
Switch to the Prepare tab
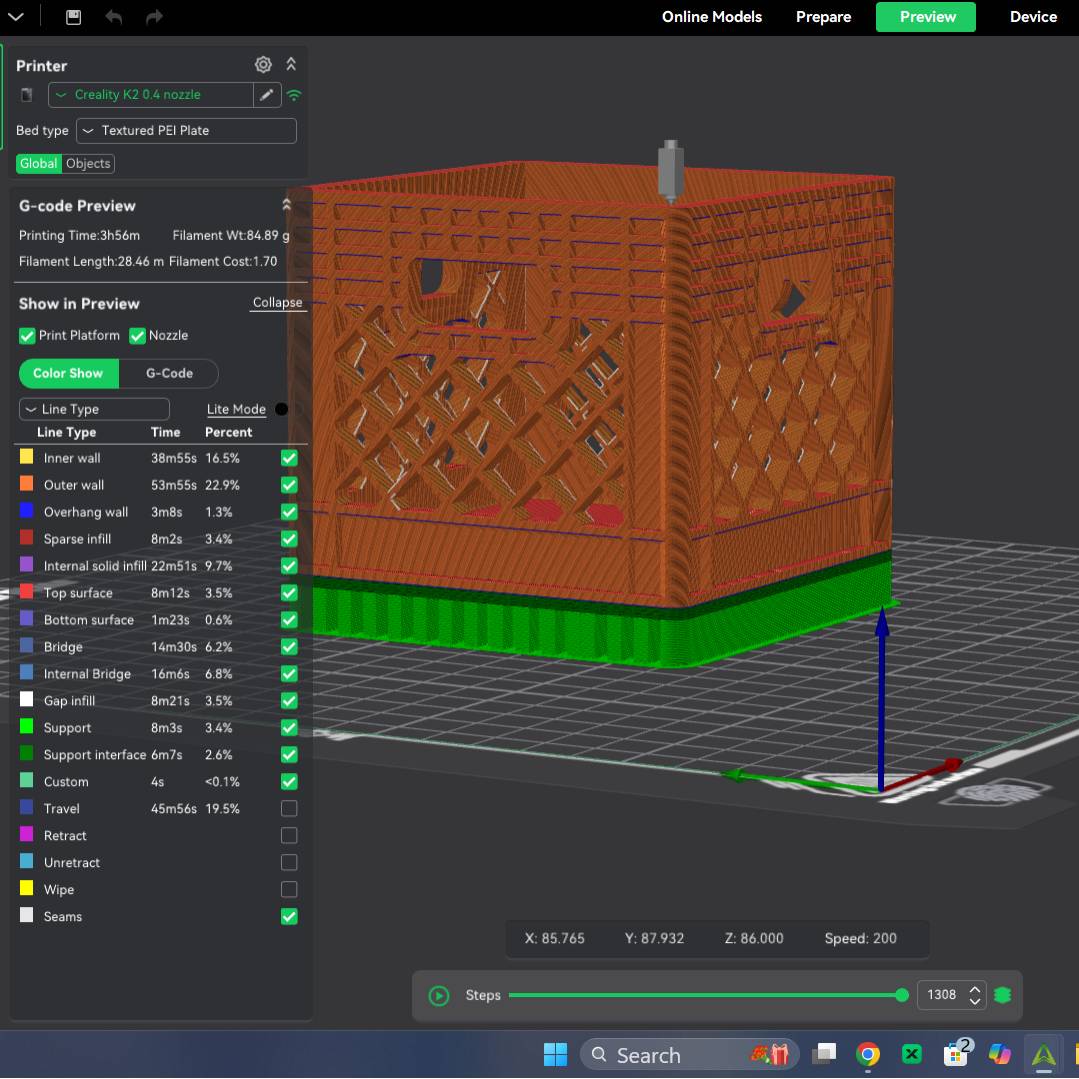(823, 17)
